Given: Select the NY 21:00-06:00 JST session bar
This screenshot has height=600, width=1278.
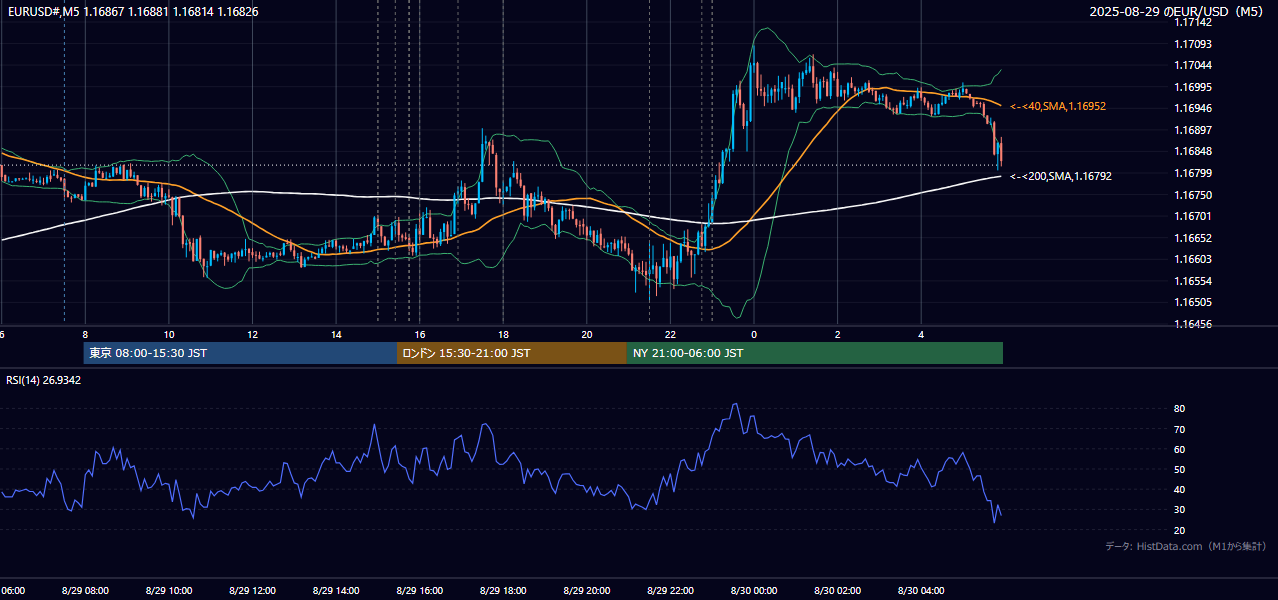Looking at the screenshot, I should point(815,353).
